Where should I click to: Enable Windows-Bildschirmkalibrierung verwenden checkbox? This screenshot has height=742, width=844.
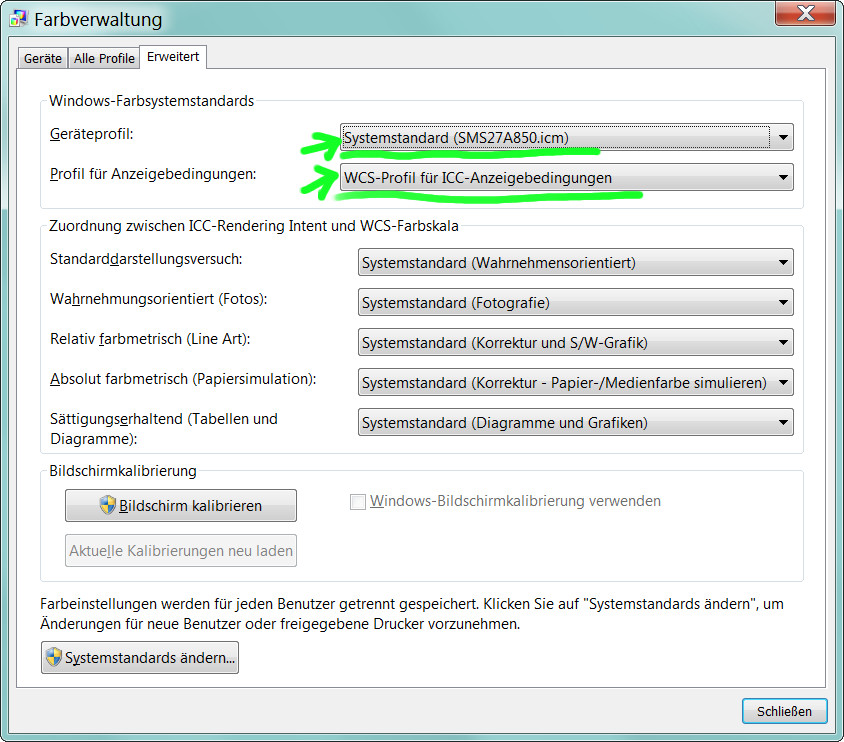point(357,502)
